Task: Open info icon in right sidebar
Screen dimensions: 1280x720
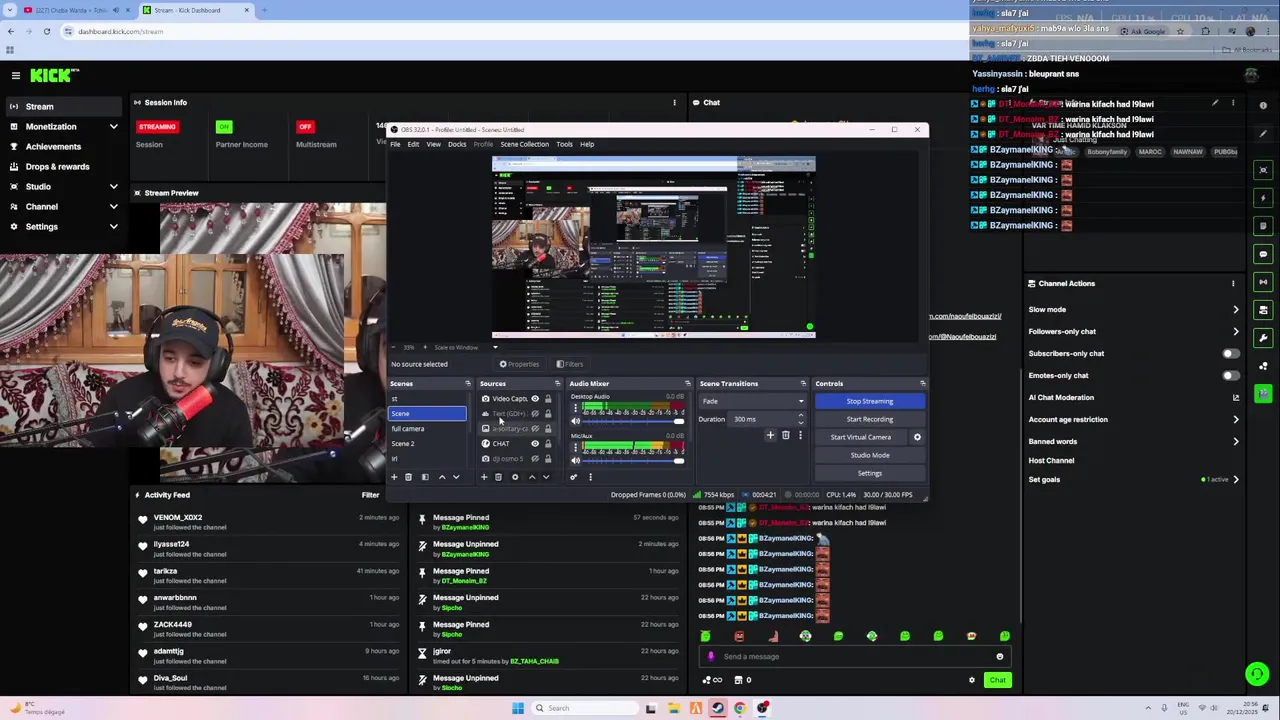Action: [1263, 105]
